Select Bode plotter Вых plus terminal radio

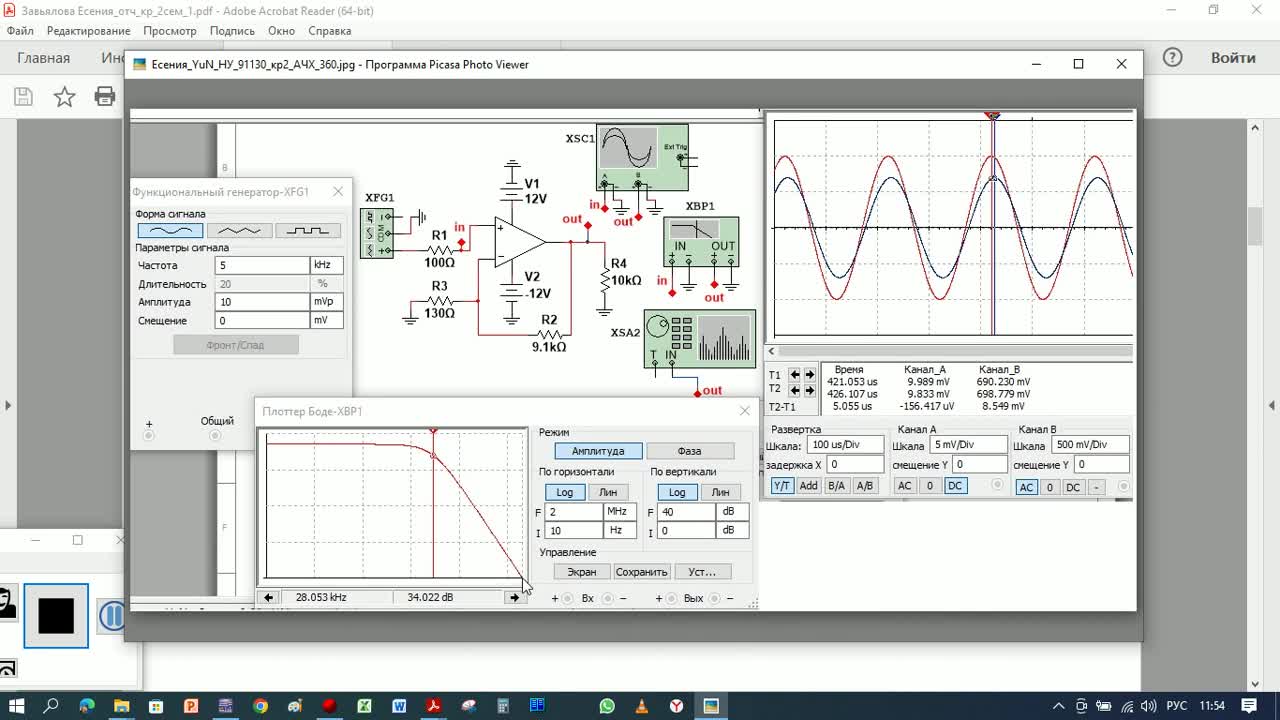671,598
